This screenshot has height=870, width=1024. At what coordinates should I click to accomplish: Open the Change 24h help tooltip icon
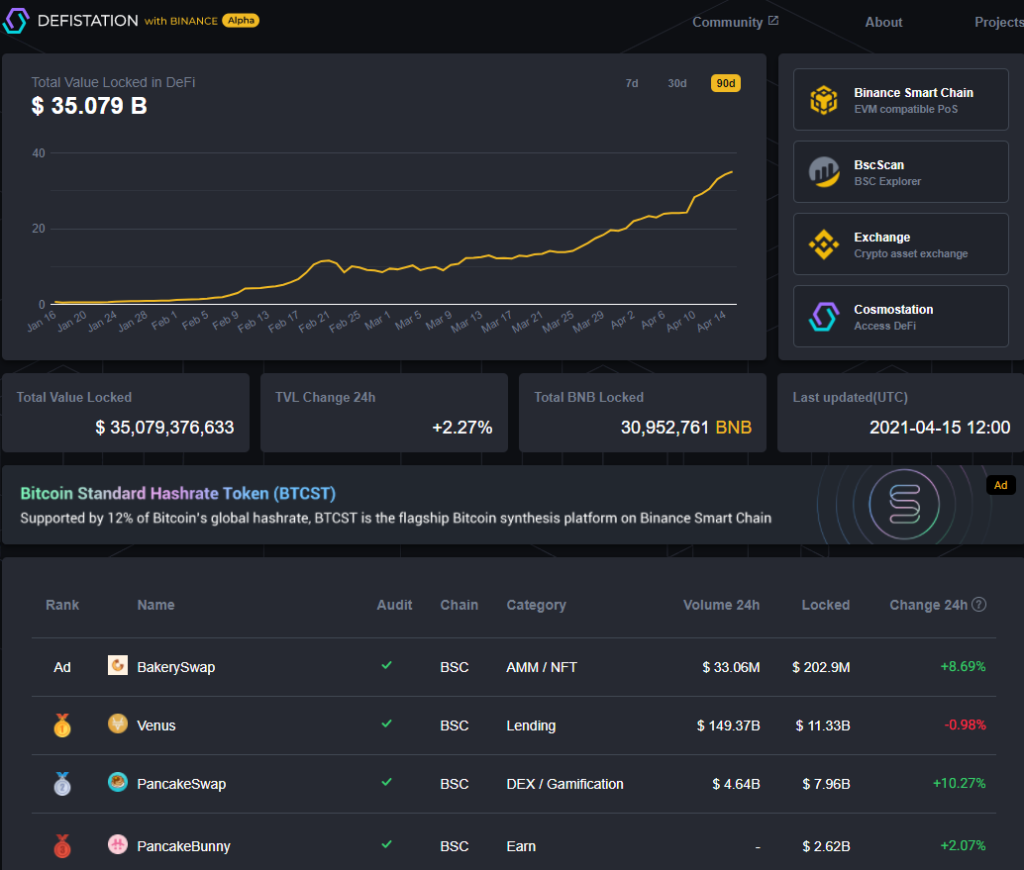coord(978,604)
